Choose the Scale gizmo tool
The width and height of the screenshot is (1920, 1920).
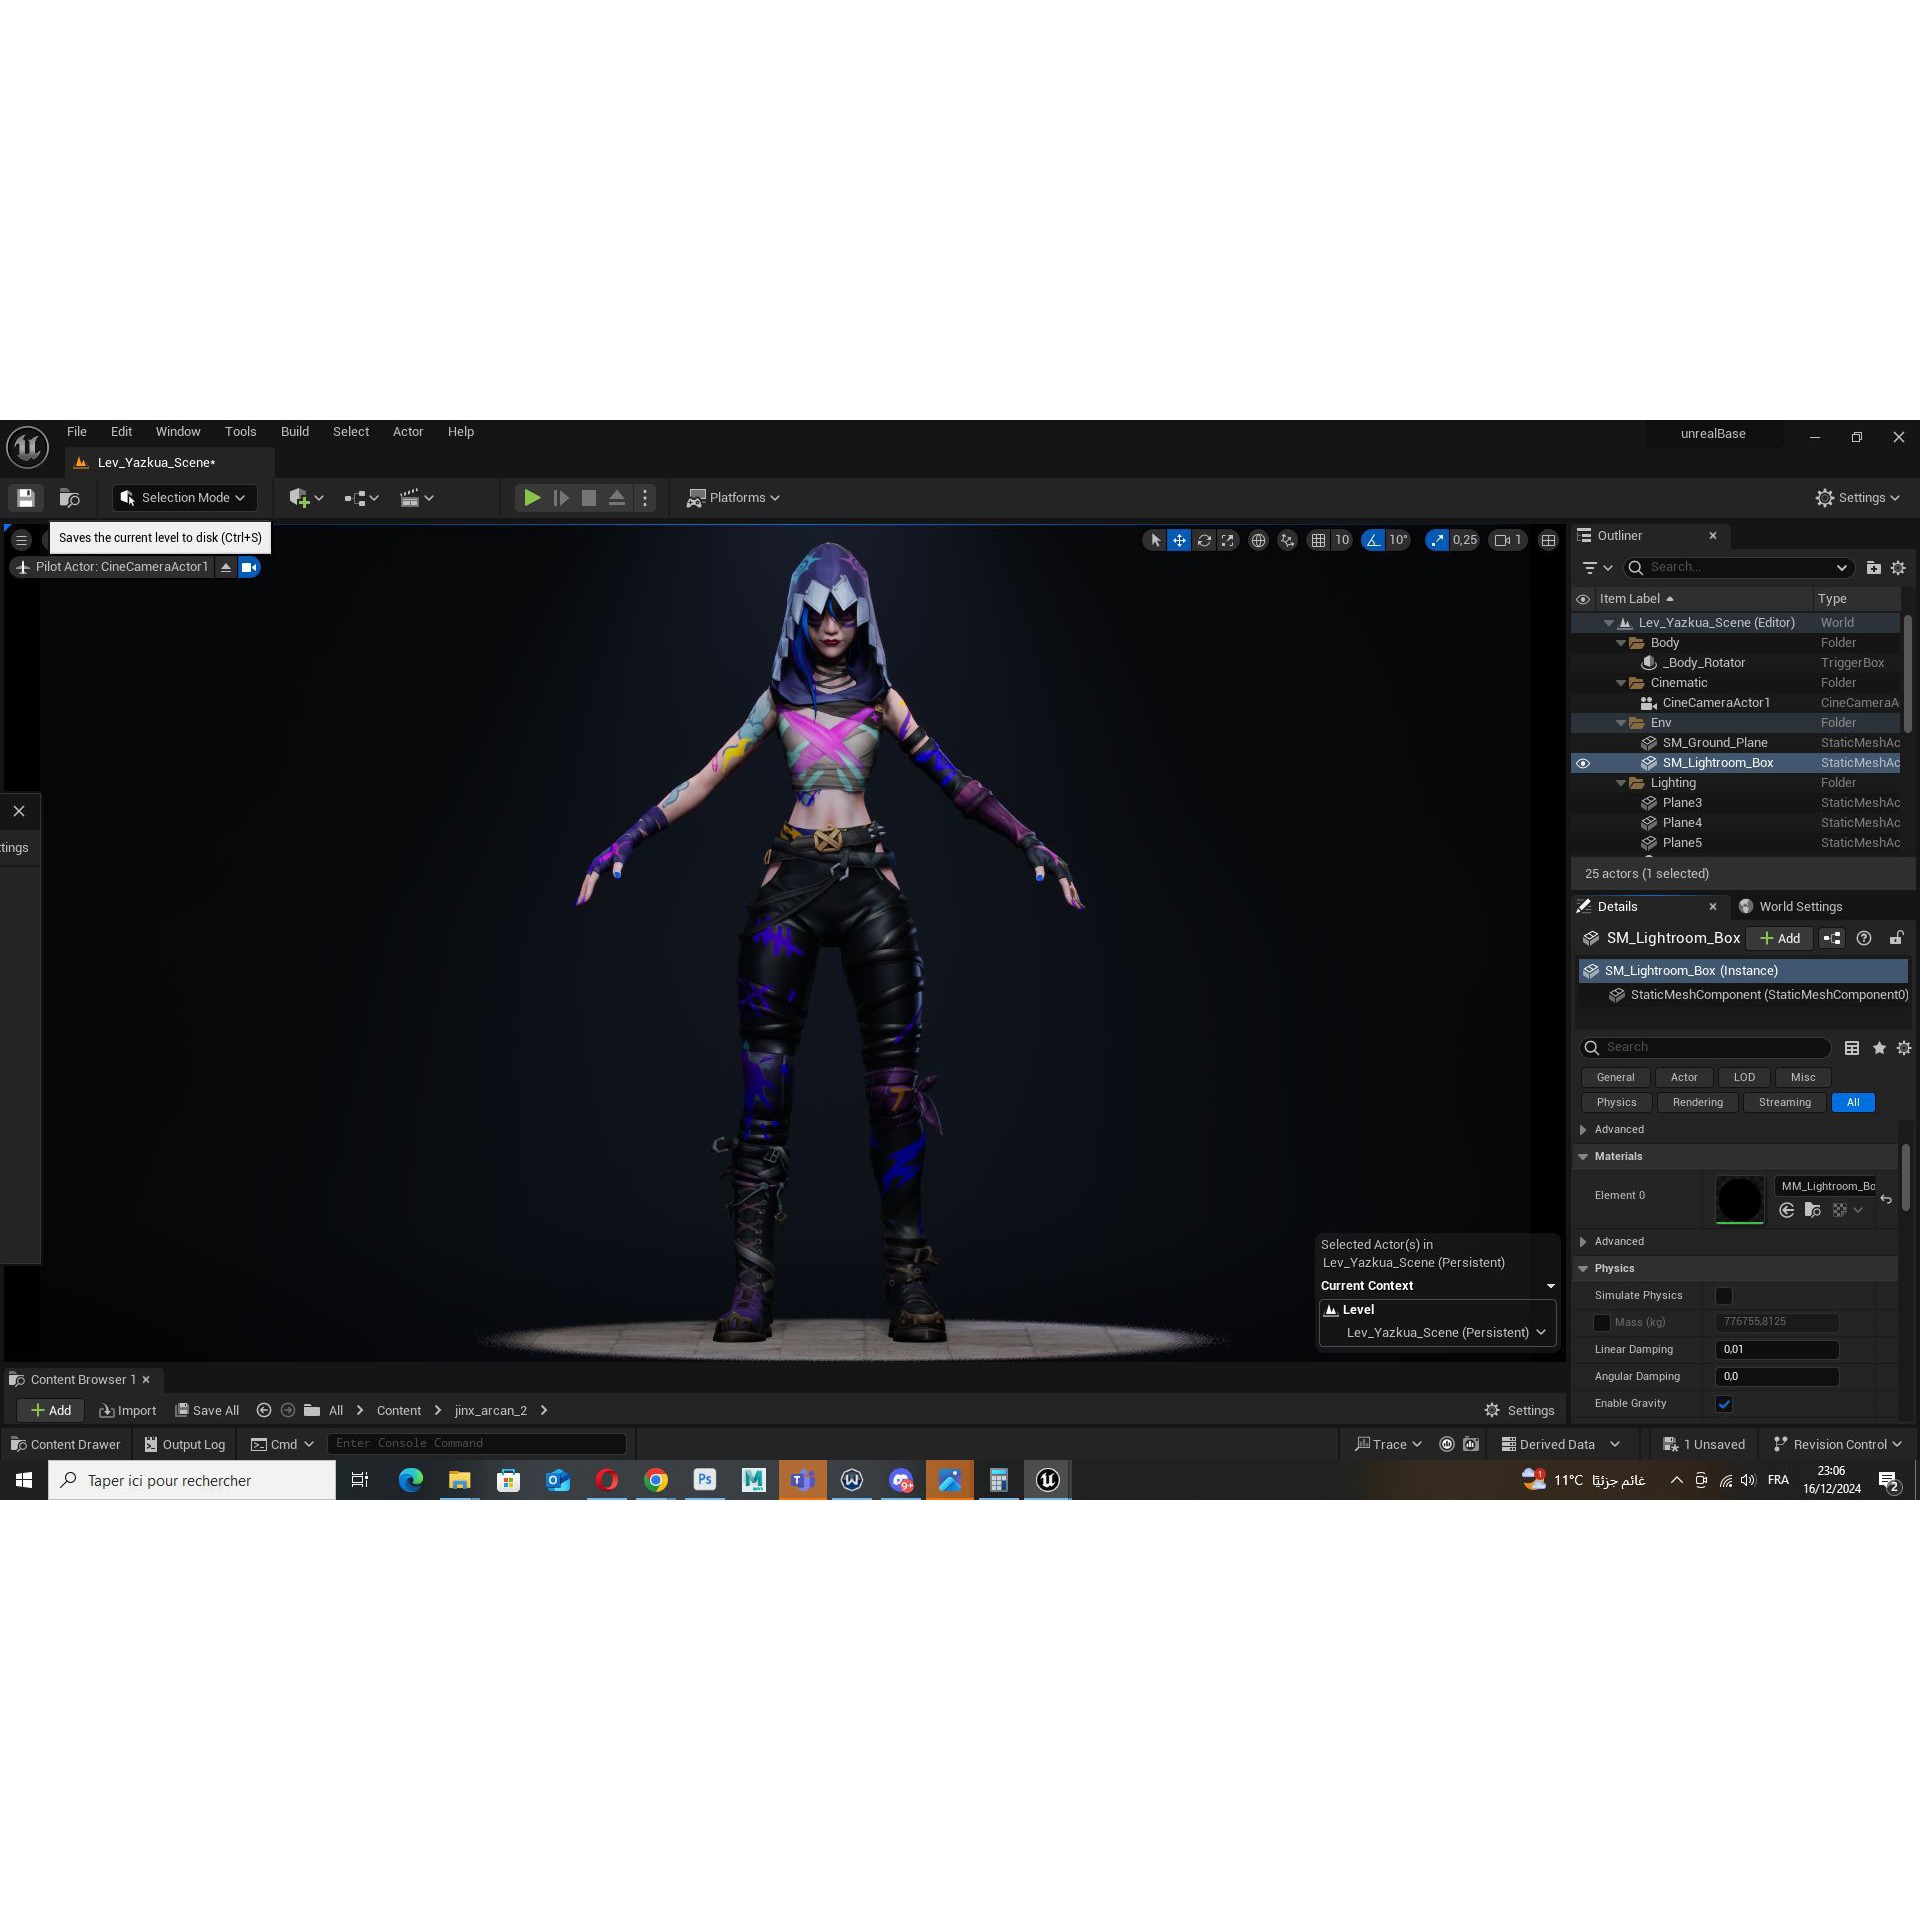[1228, 540]
